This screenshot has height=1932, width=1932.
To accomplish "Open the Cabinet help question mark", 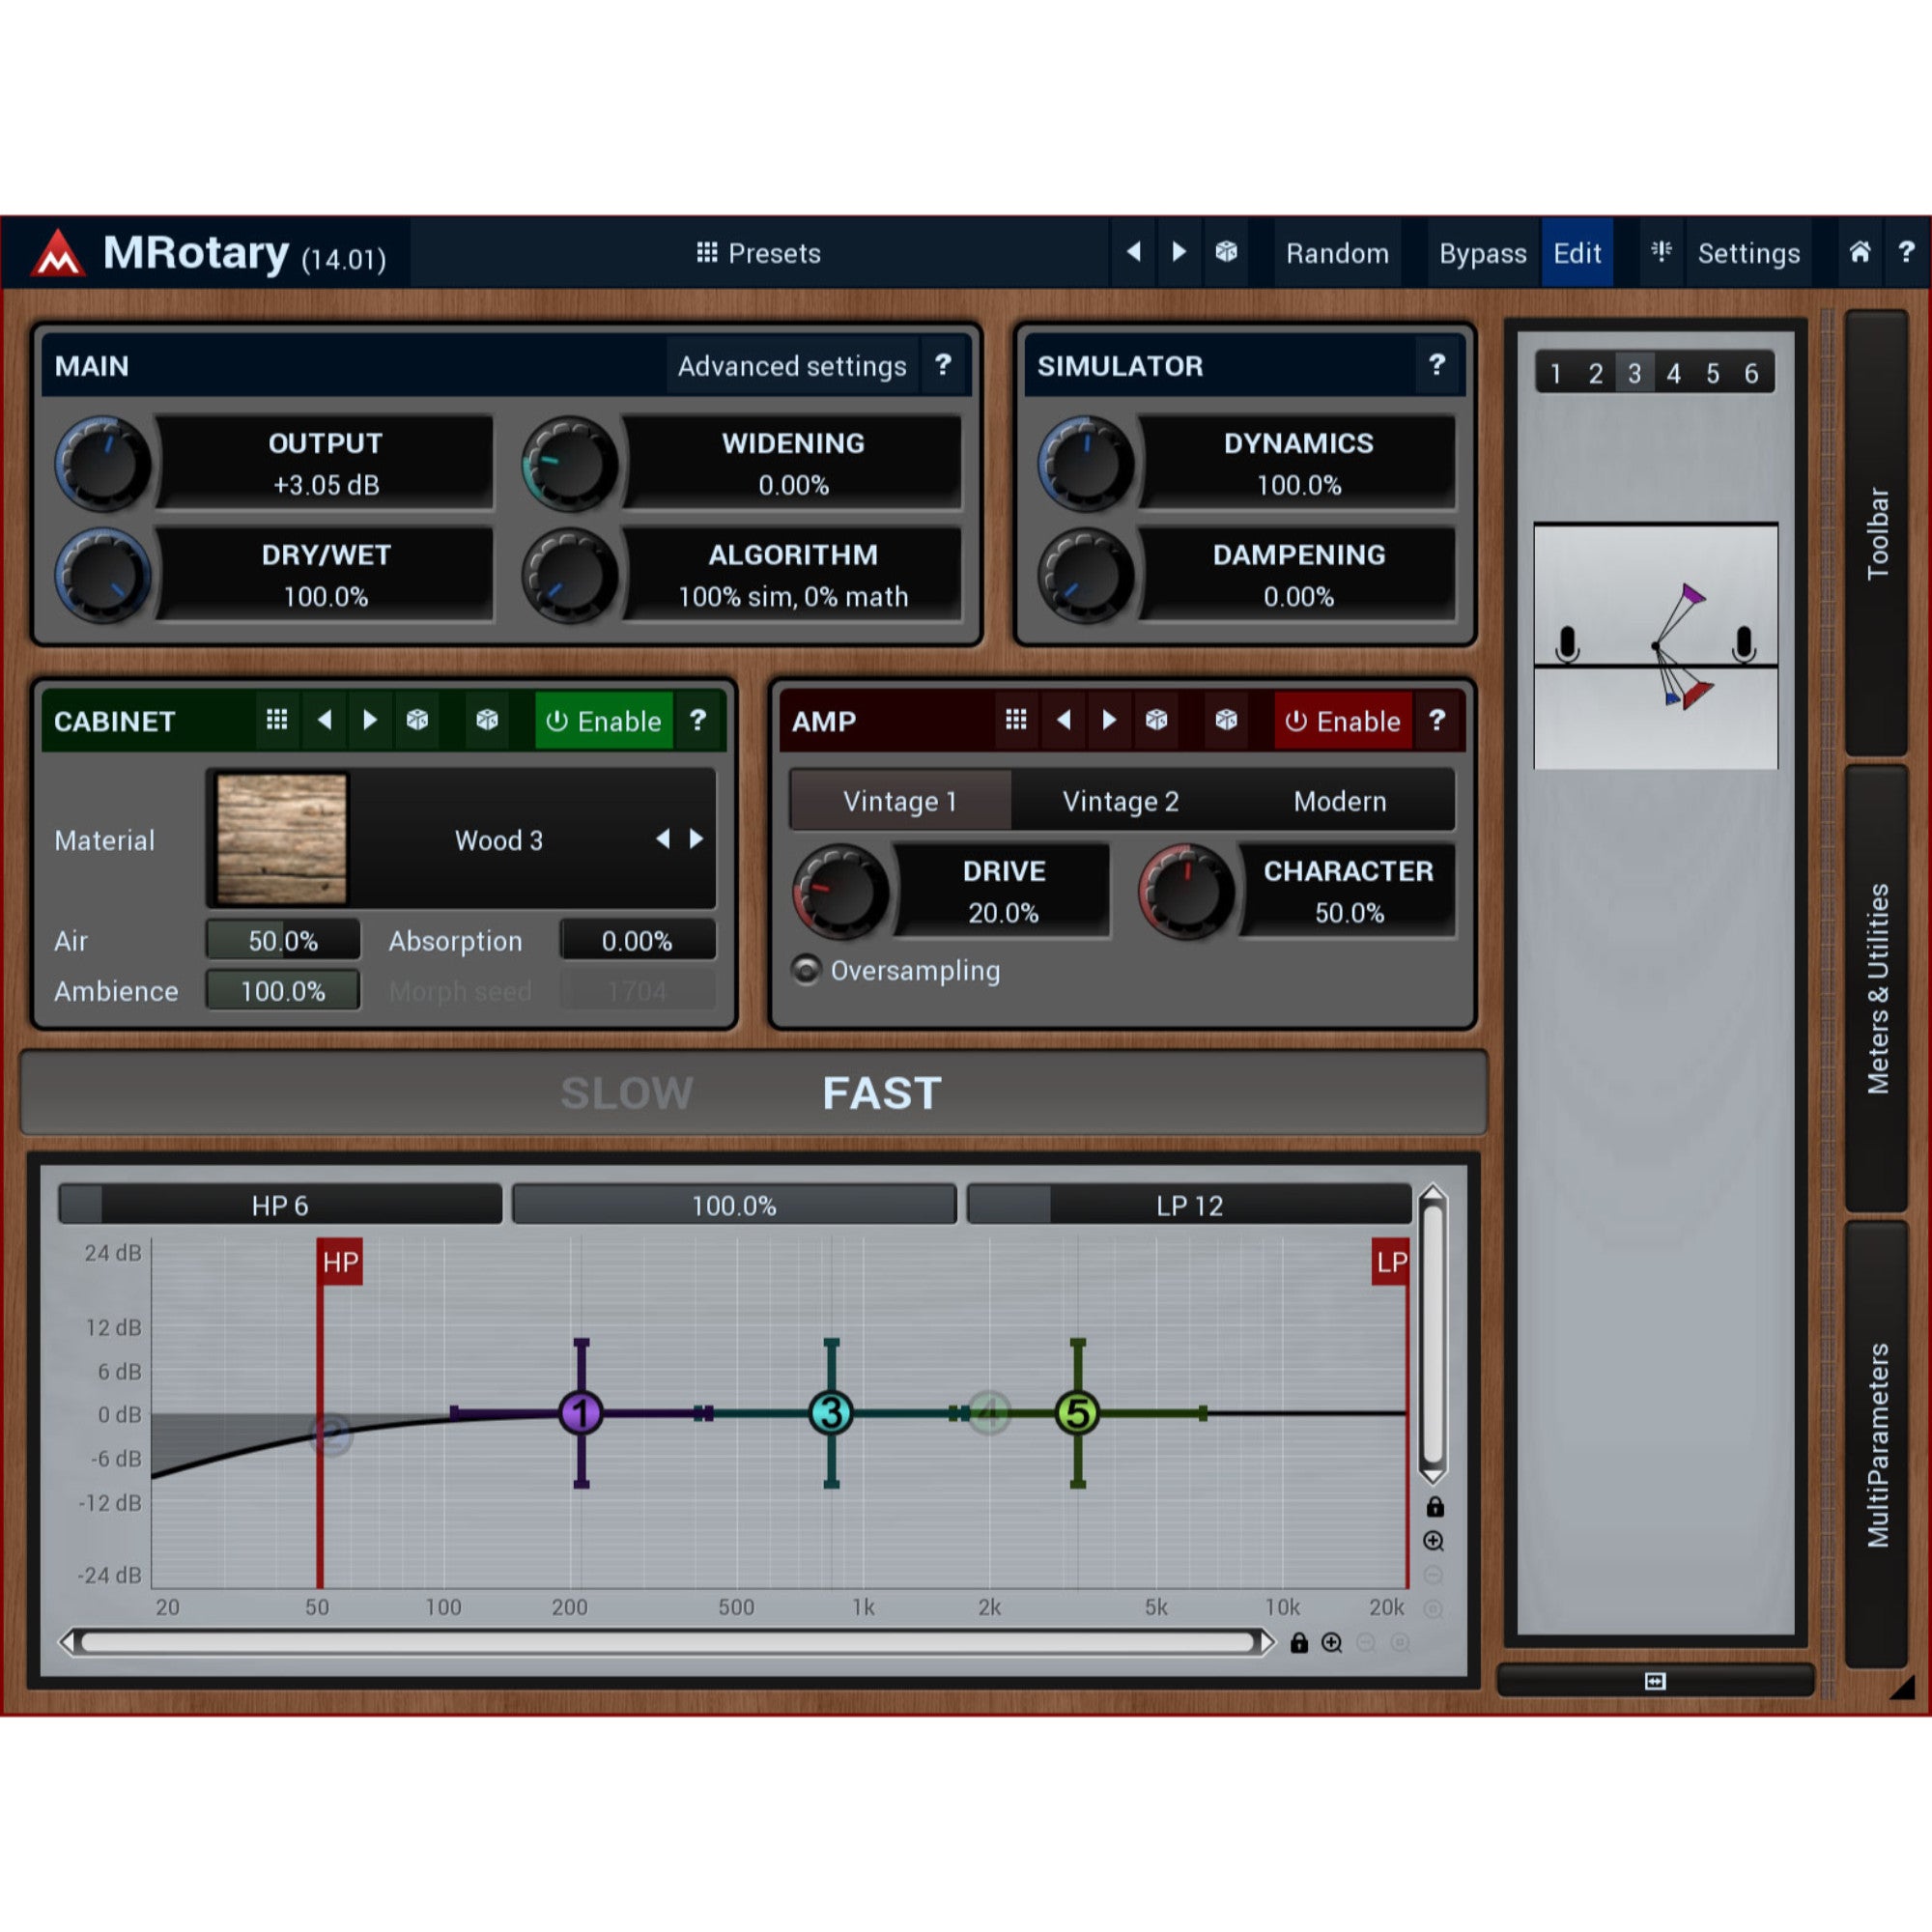I will (698, 720).
